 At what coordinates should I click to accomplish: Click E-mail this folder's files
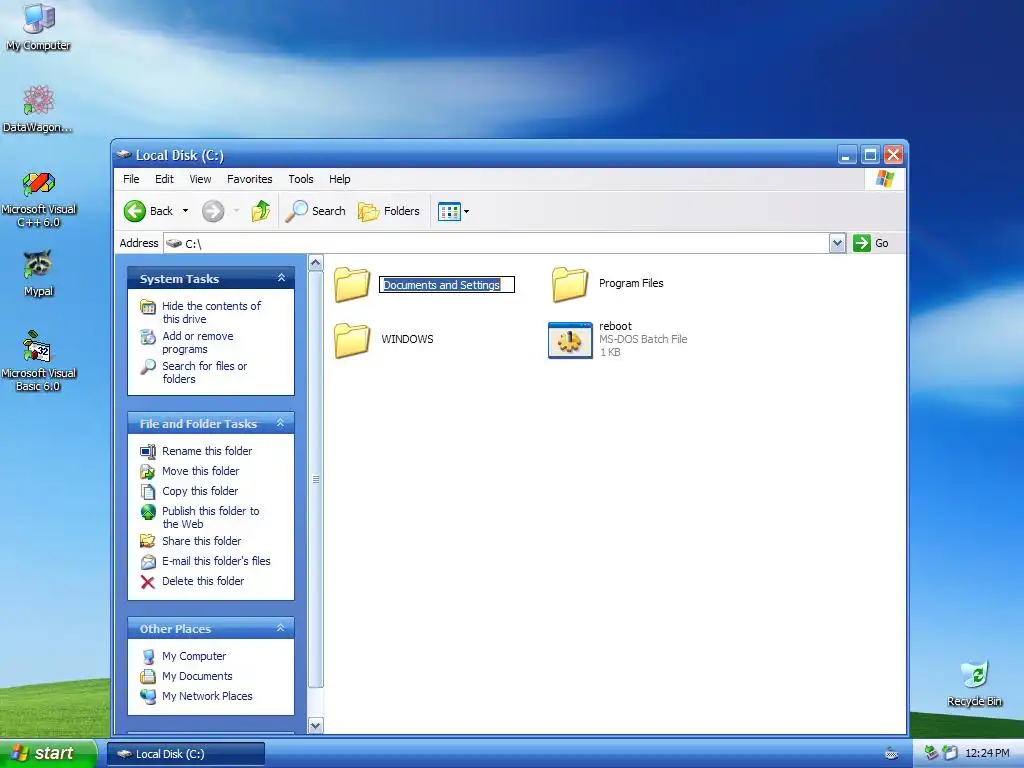pyautogui.click(x=216, y=561)
